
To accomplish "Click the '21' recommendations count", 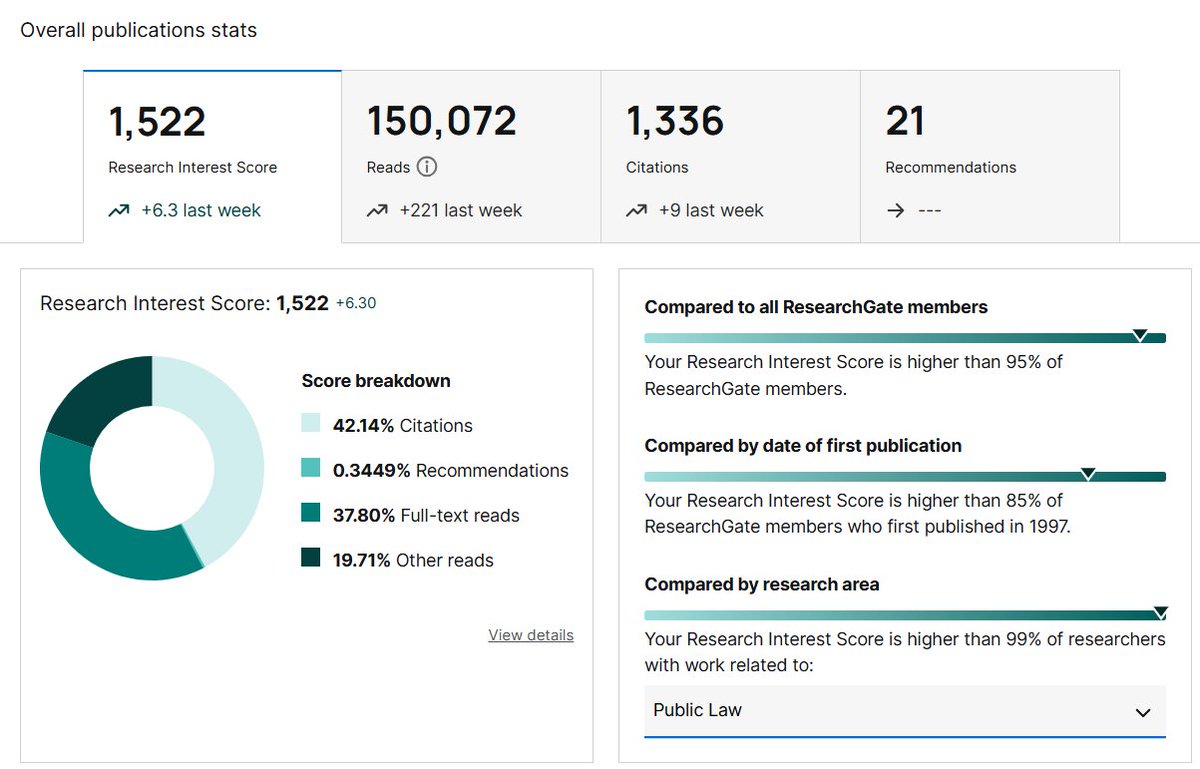I will [x=905, y=121].
